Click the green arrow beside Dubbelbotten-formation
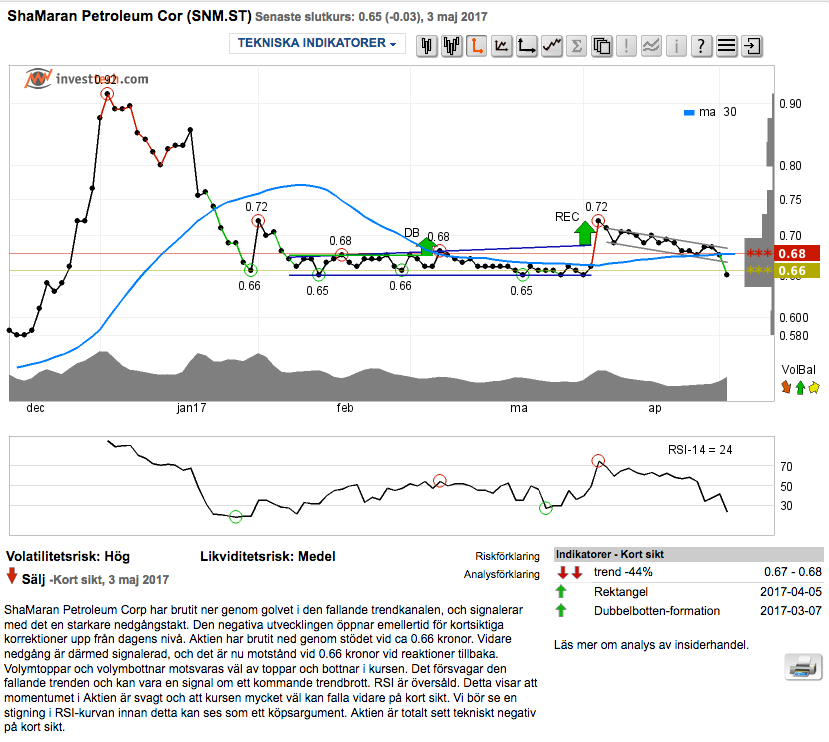 point(561,610)
